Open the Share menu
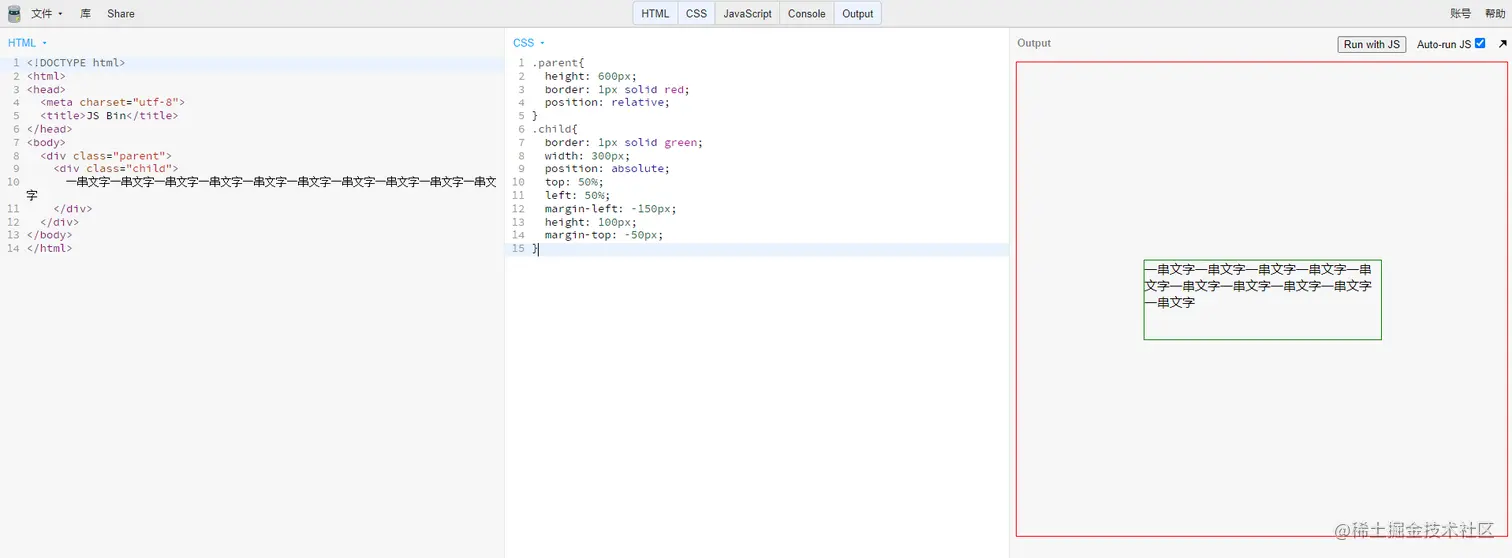Screen dimensions: 1512x558 tap(121, 14)
